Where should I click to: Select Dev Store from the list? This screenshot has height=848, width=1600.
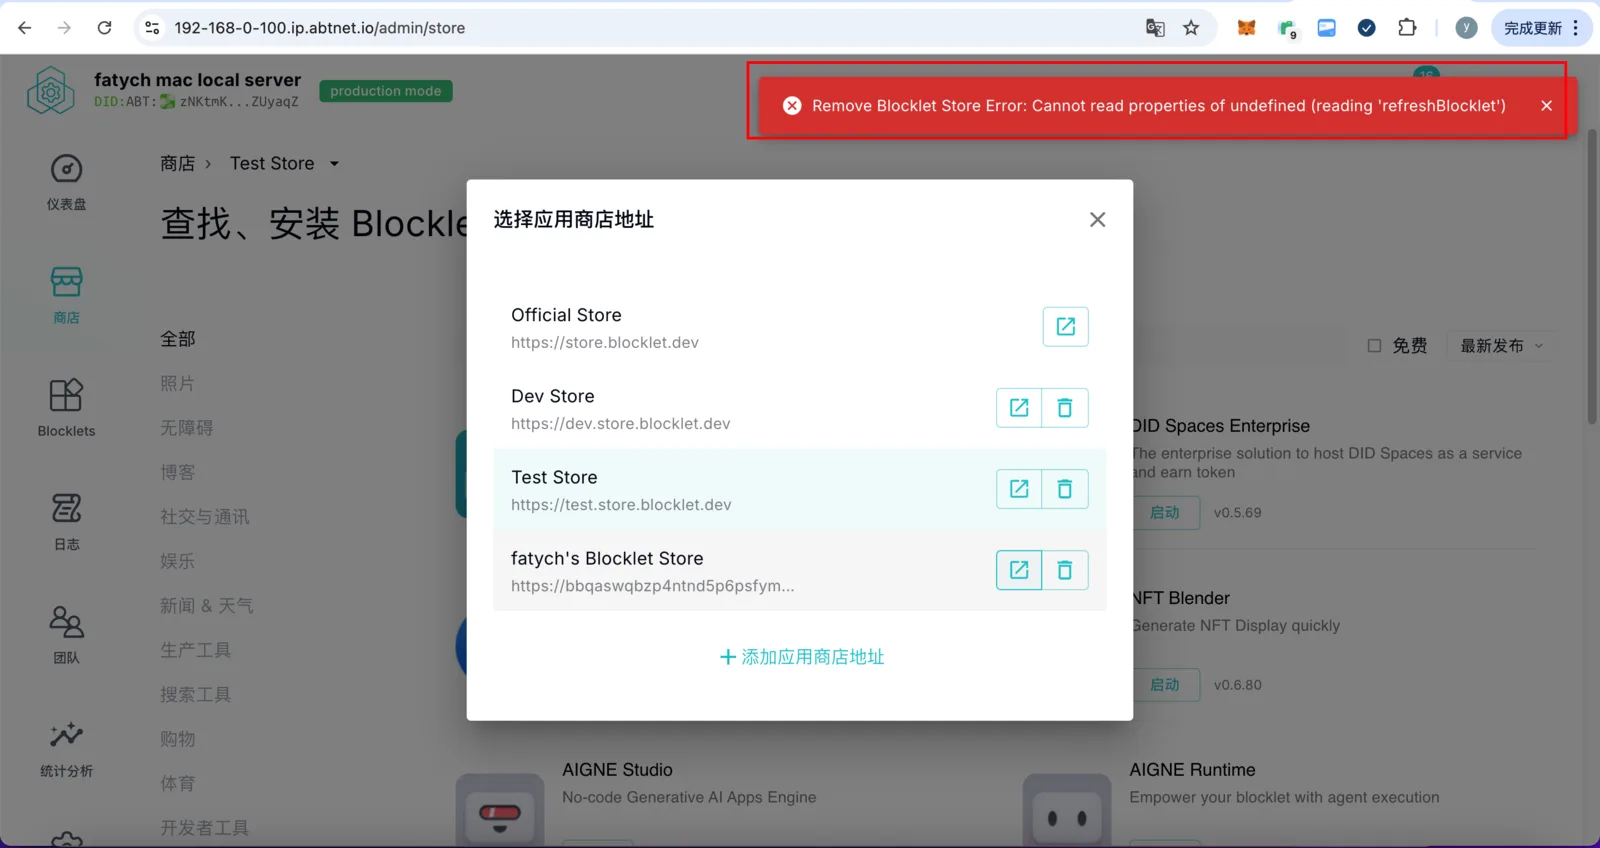[x=800, y=408]
